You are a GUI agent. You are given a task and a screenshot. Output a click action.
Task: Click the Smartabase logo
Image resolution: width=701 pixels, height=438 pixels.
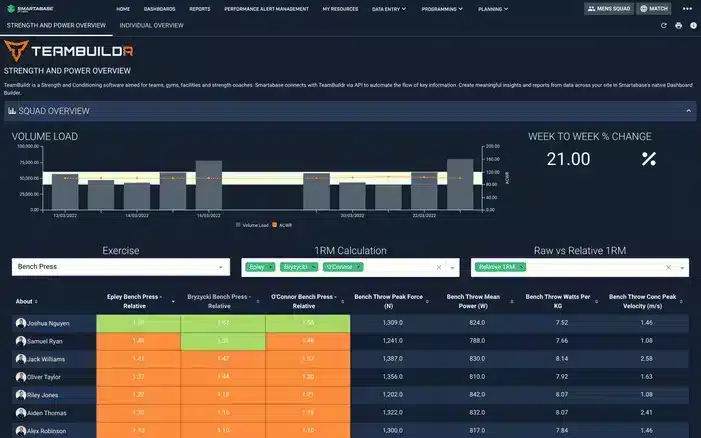pos(30,8)
